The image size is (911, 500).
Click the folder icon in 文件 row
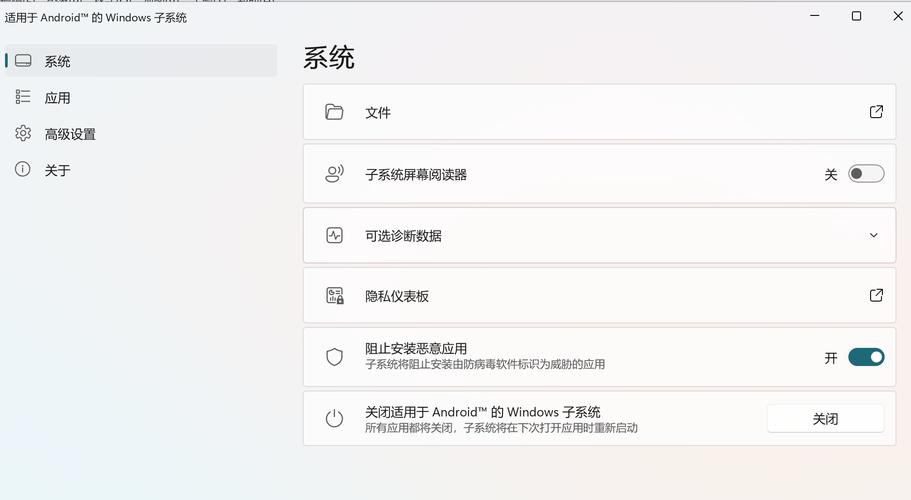point(334,111)
